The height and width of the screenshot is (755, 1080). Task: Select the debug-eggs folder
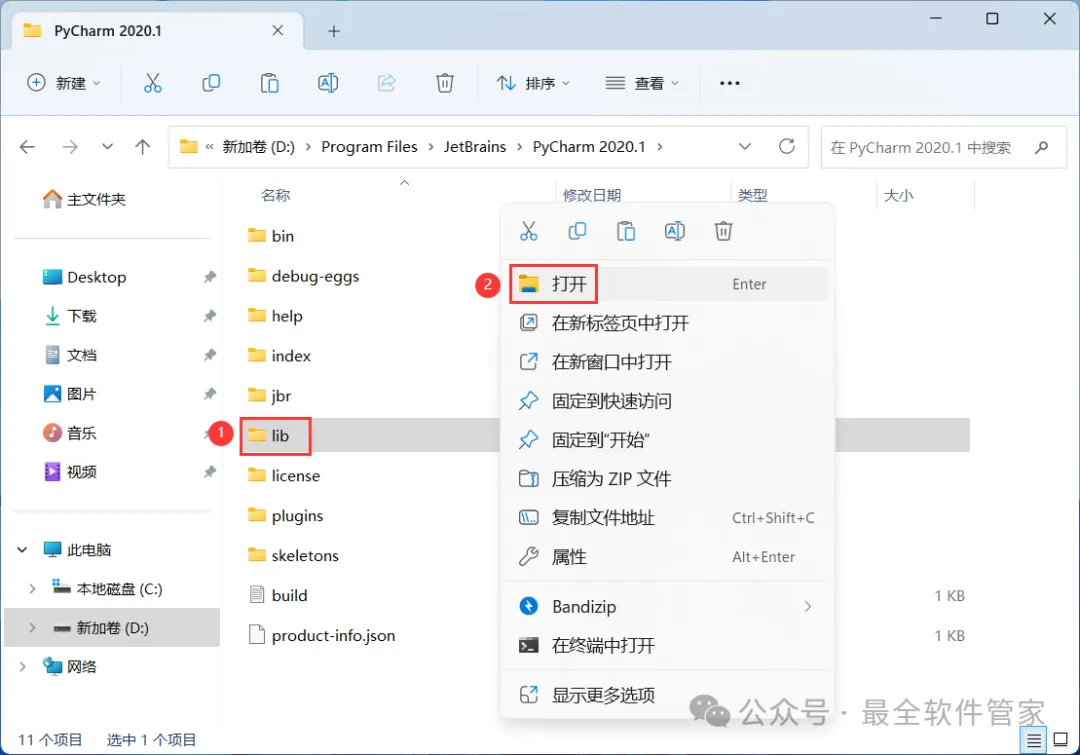(x=303, y=276)
